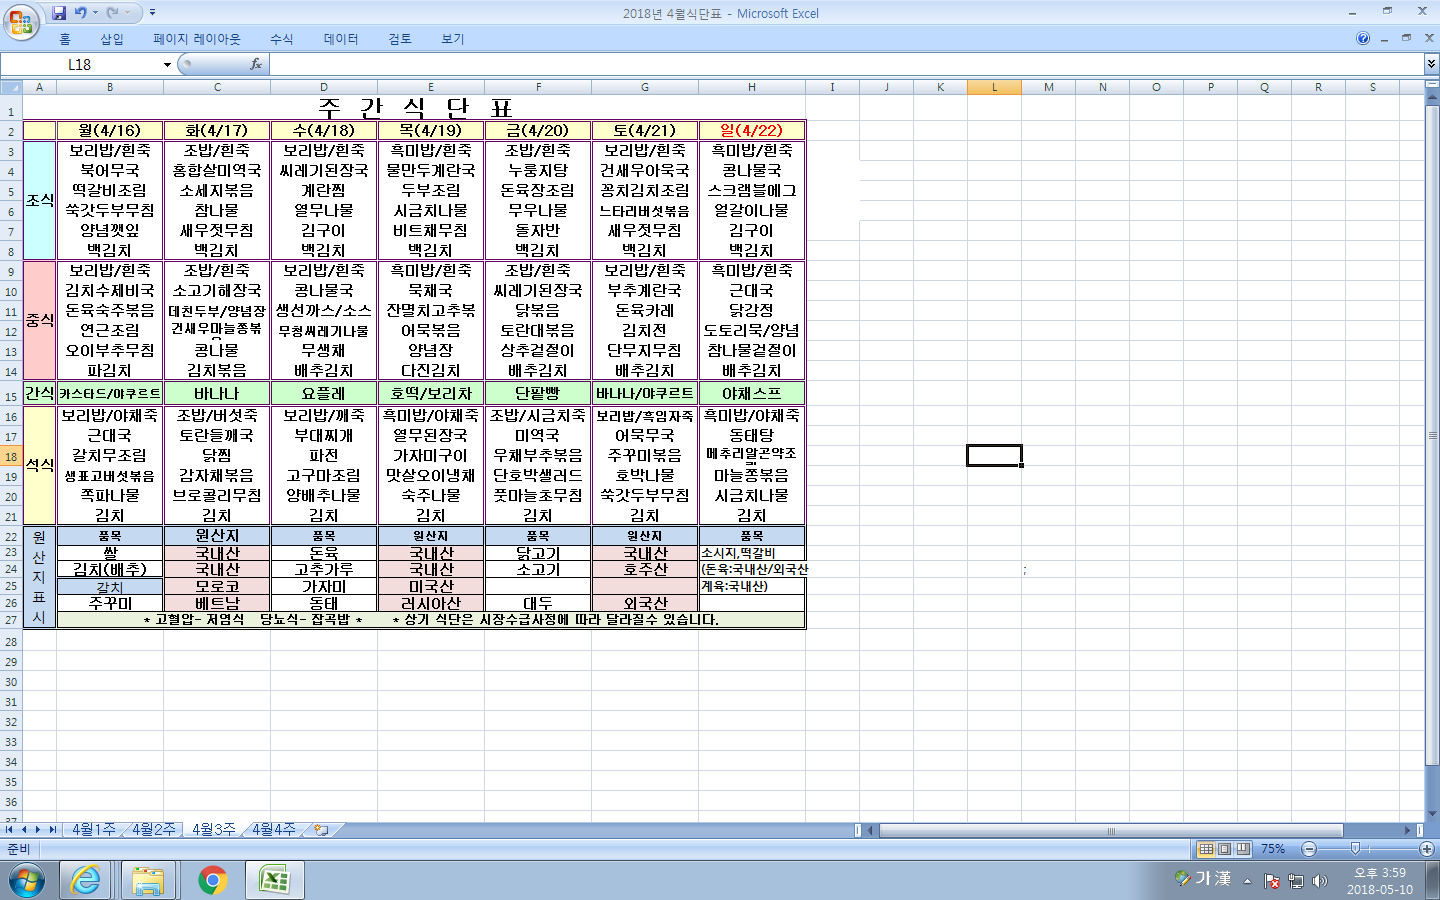This screenshot has width=1440, height=900.
Task: Zoom out with the minus button
Action: point(1309,849)
